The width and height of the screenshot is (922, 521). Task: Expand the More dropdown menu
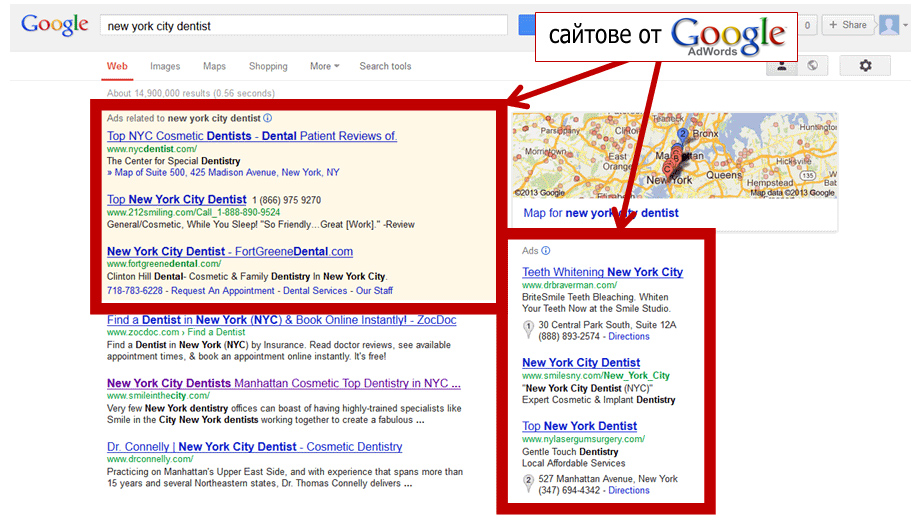click(x=325, y=66)
